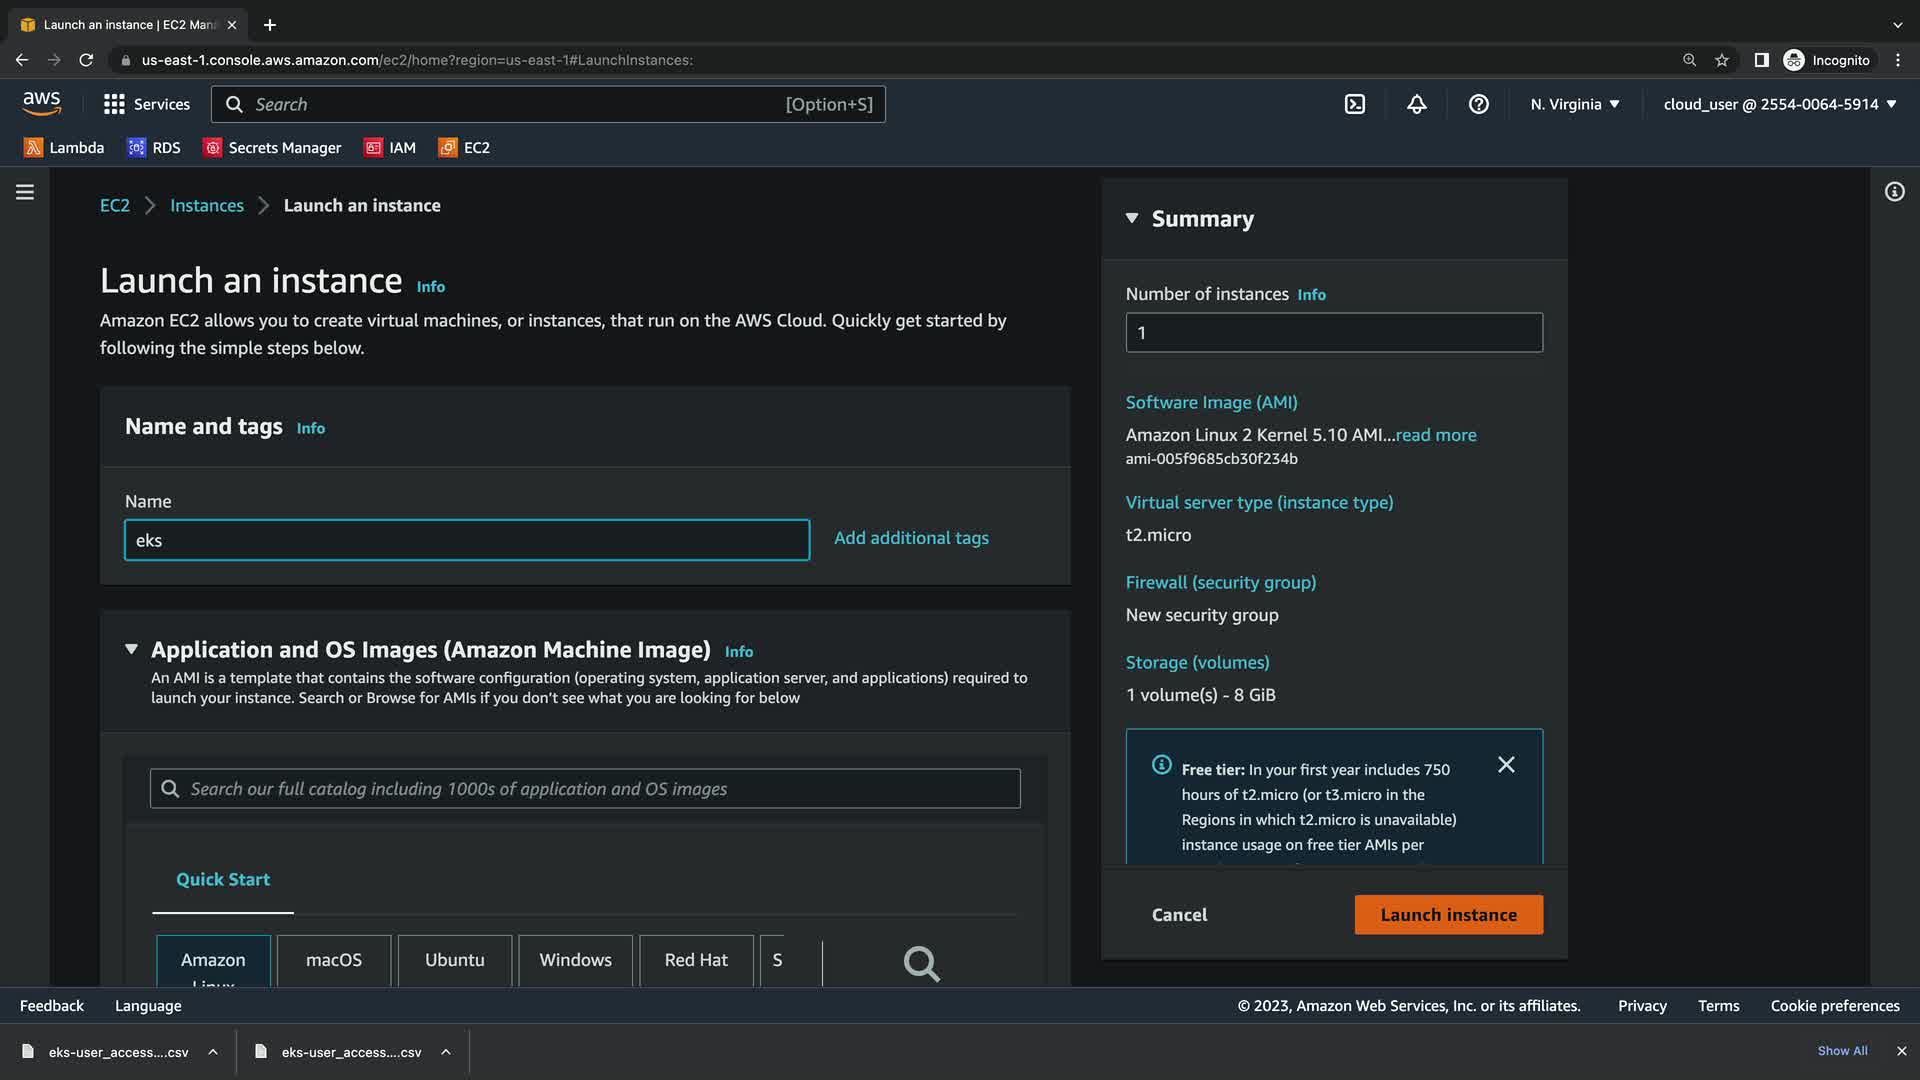Collapse the Summary panel
The width and height of the screenshot is (1920, 1080).
click(1132, 218)
